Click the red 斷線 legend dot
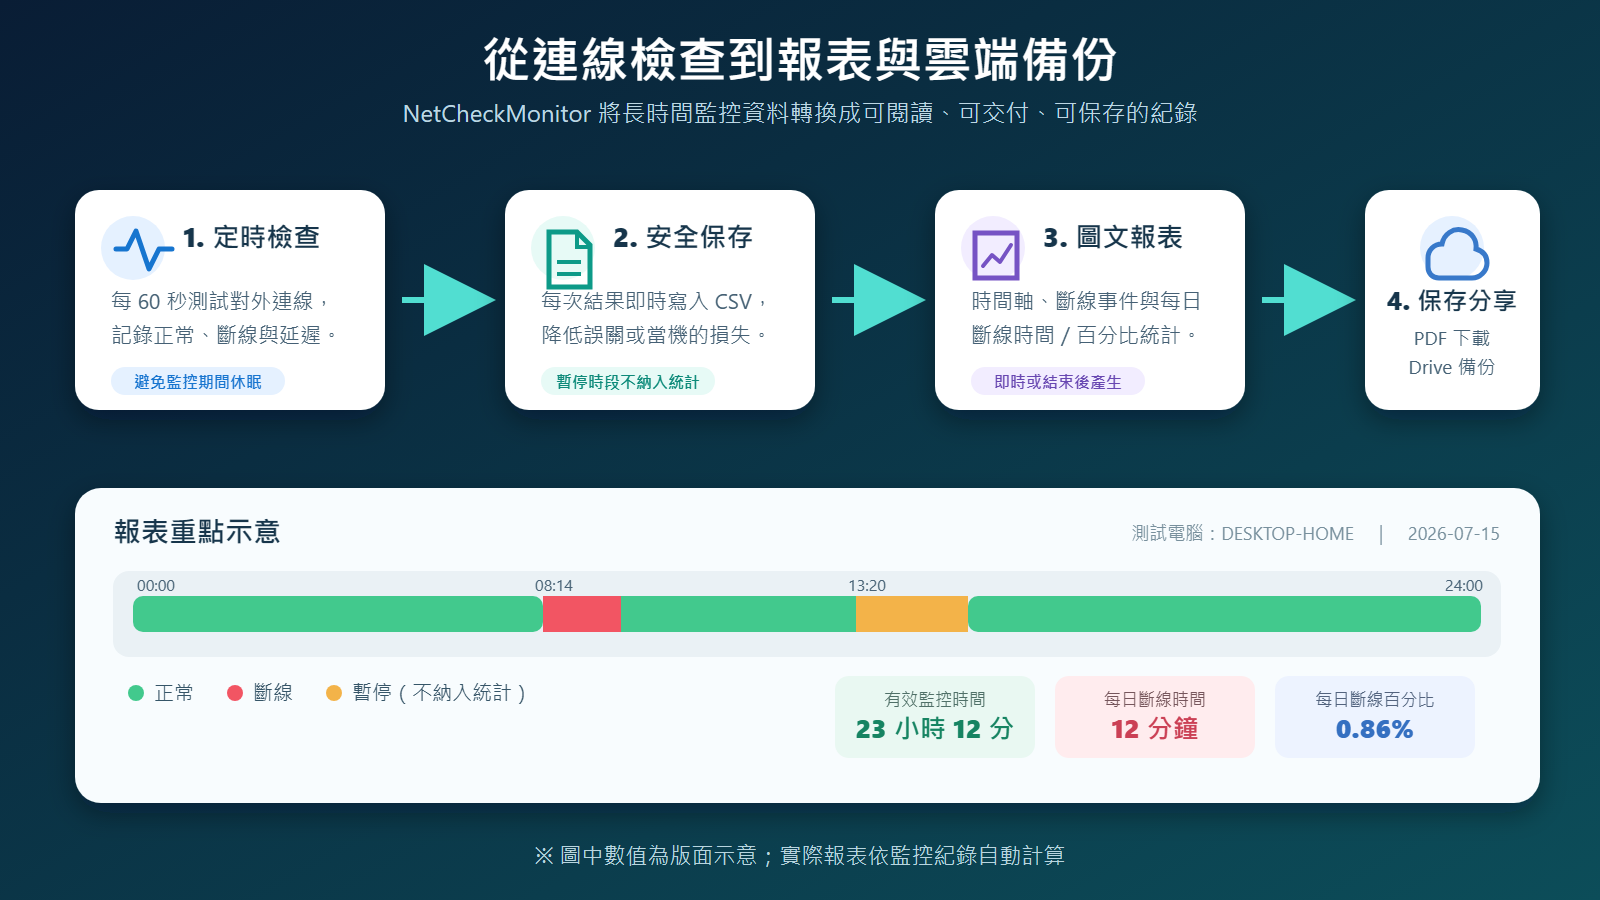Viewport: 1600px width, 900px height. pos(235,693)
